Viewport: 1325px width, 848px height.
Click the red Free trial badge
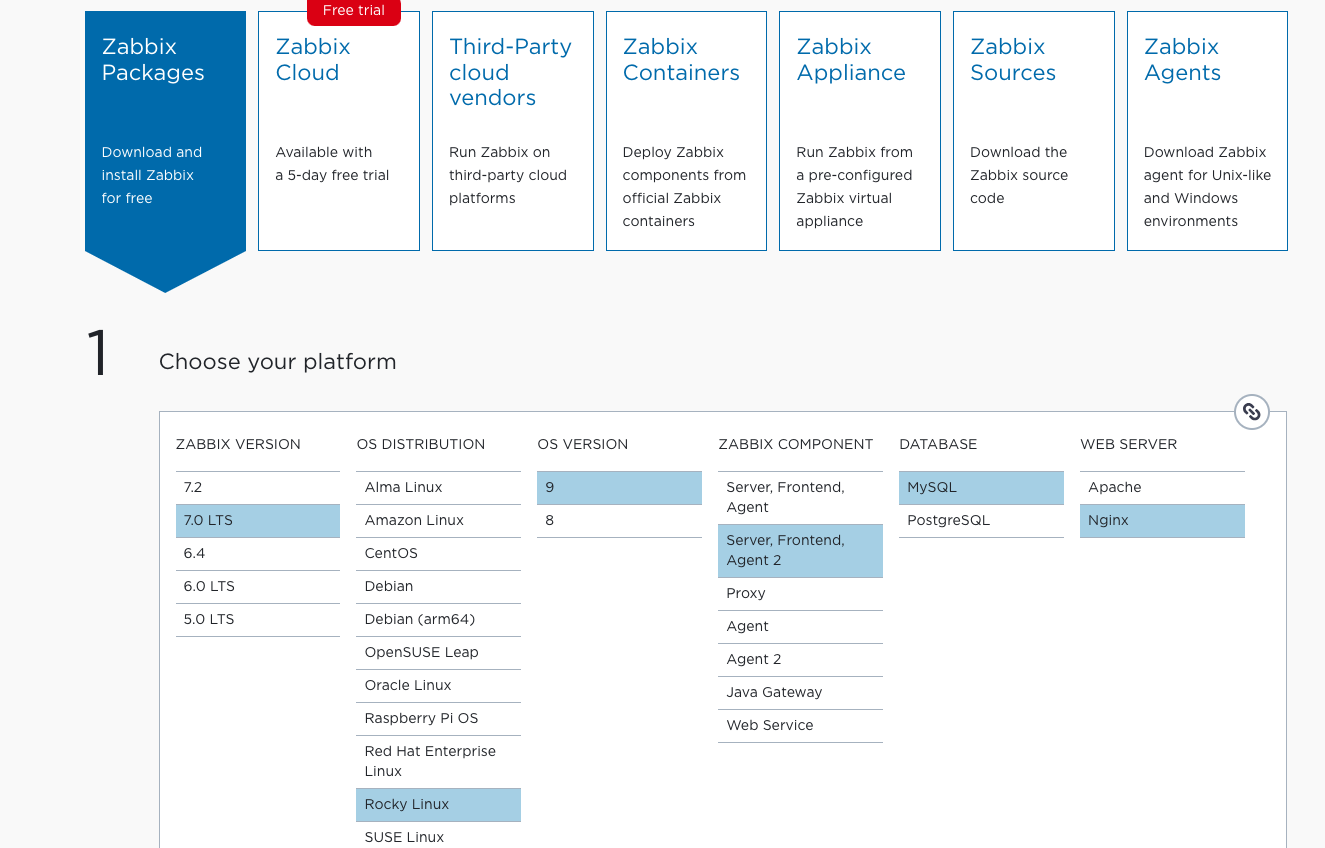(354, 11)
